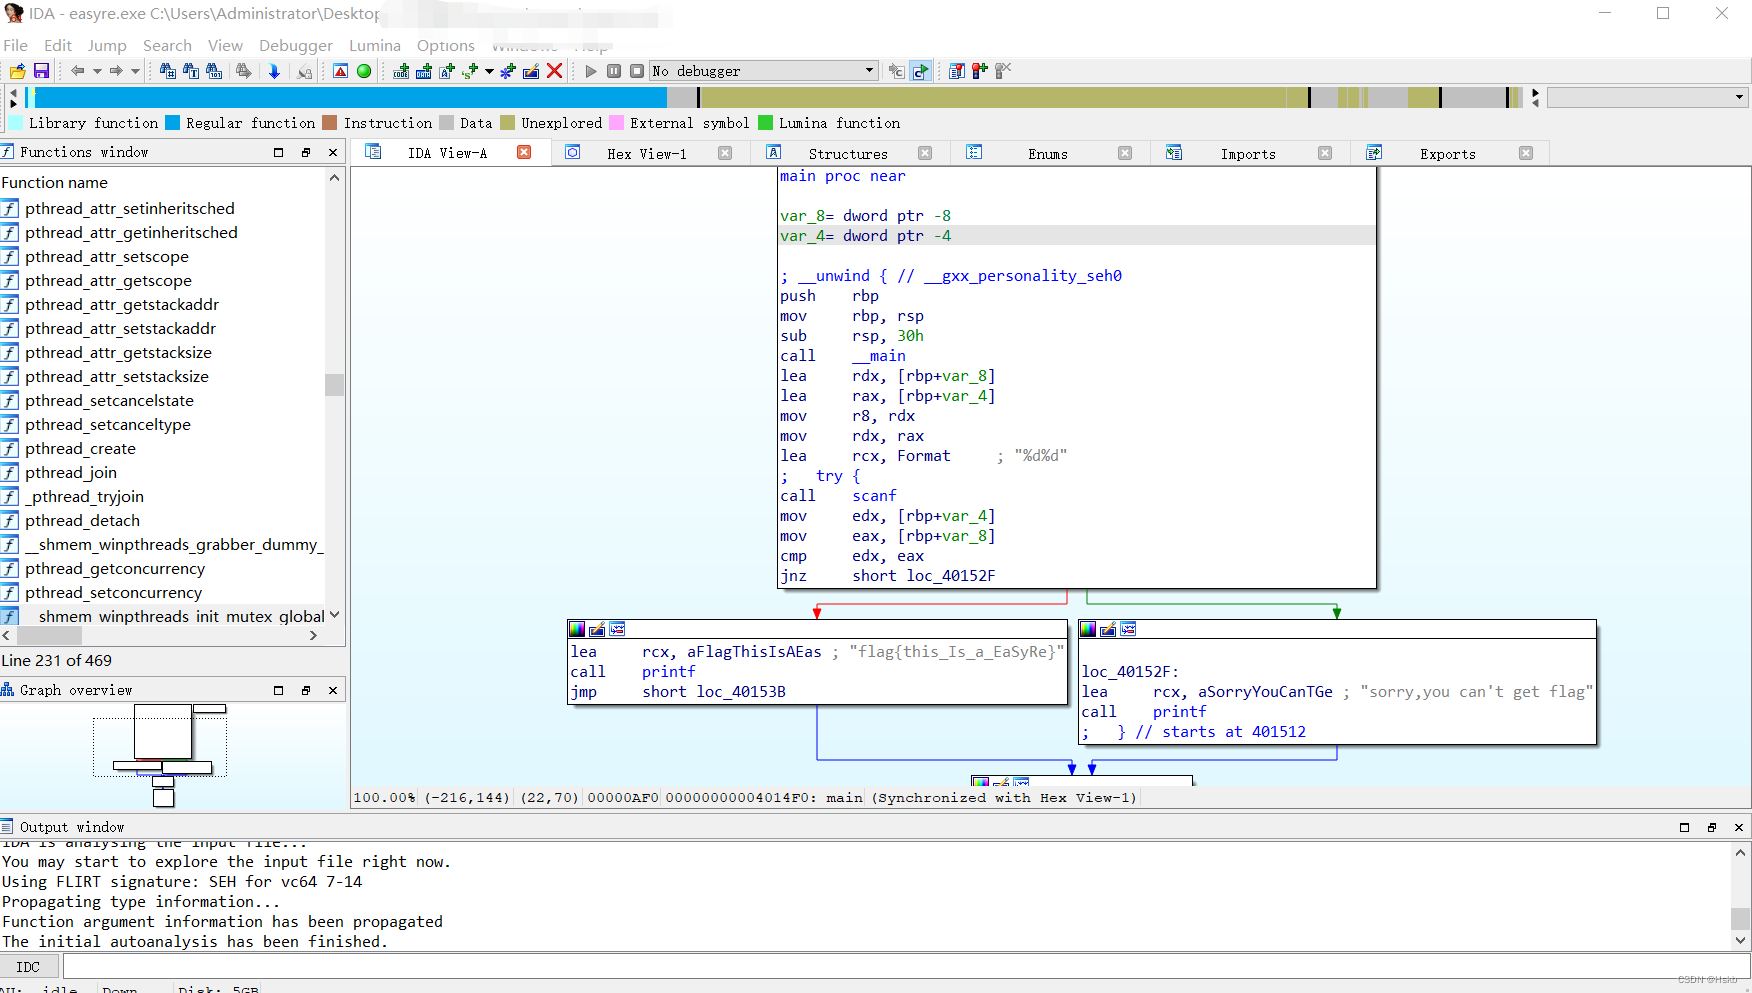Open the Options menu
This screenshot has height=993, width=1752.
[446, 46]
